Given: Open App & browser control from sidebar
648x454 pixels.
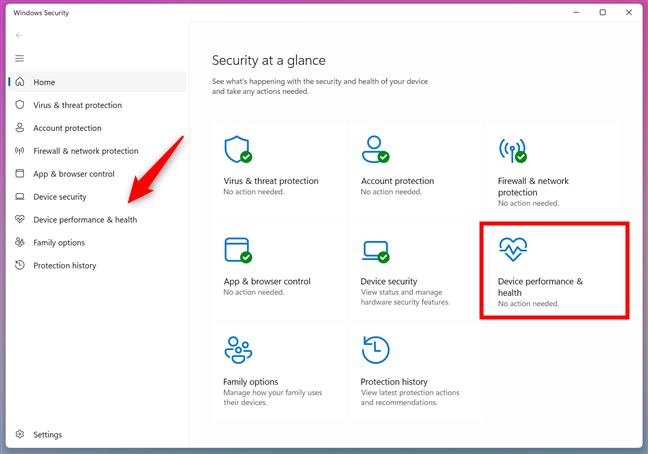Looking at the screenshot, I should (x=98, y=174).
